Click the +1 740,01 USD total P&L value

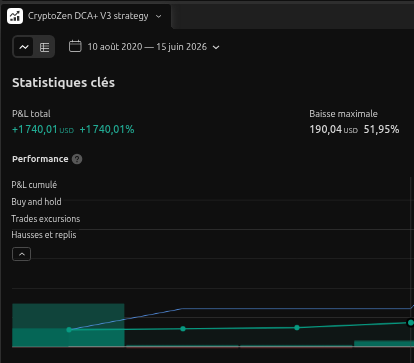point(43,129)
